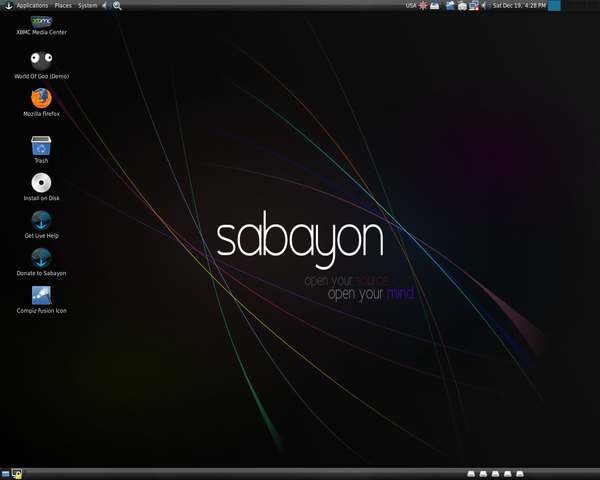Click the red sun tray icon
This screenshot has height=480, width=600.
tap(423, 6)
